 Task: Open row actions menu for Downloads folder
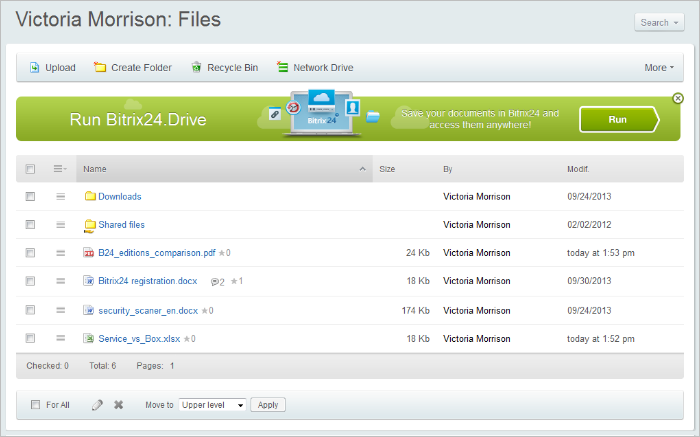click(60, 197)
